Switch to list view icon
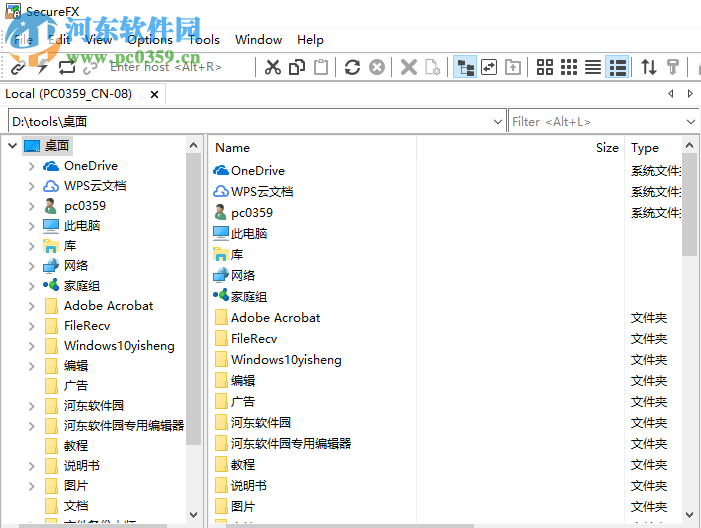The width and height of the screenshot is (701, 528). [593, 68]
